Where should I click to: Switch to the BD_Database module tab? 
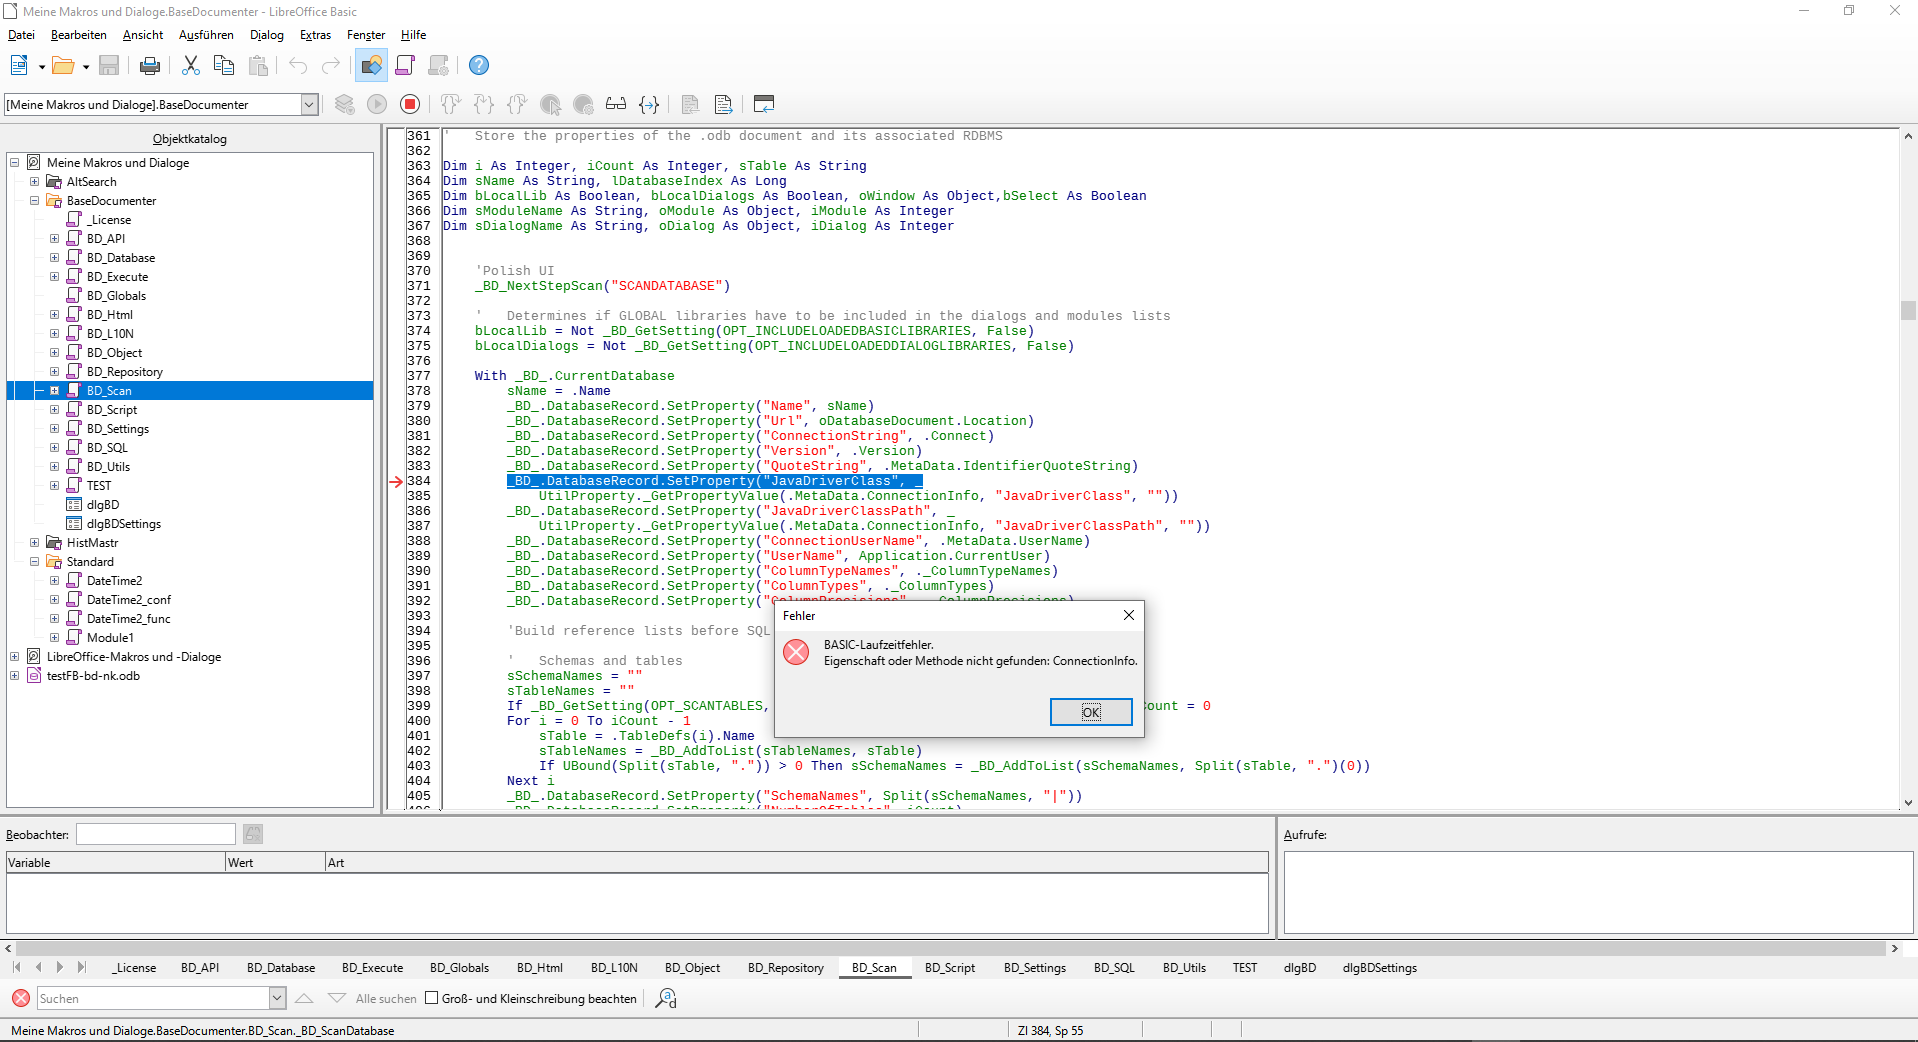281,967
